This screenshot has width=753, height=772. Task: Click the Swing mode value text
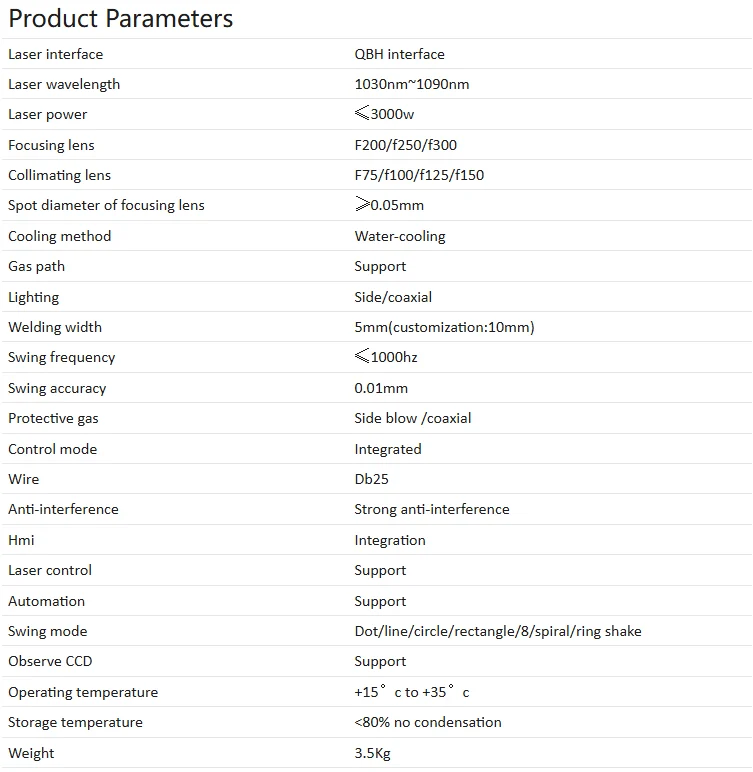coord(497,631)
